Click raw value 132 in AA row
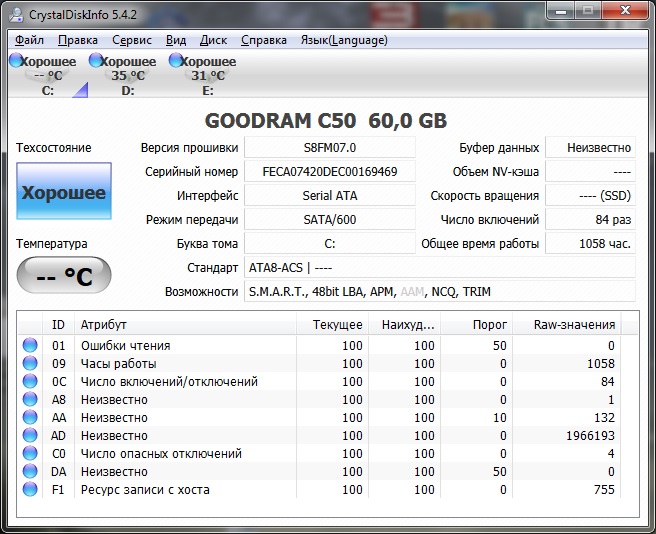This screenshot has height=534, width=656. [x=604, y=418]
